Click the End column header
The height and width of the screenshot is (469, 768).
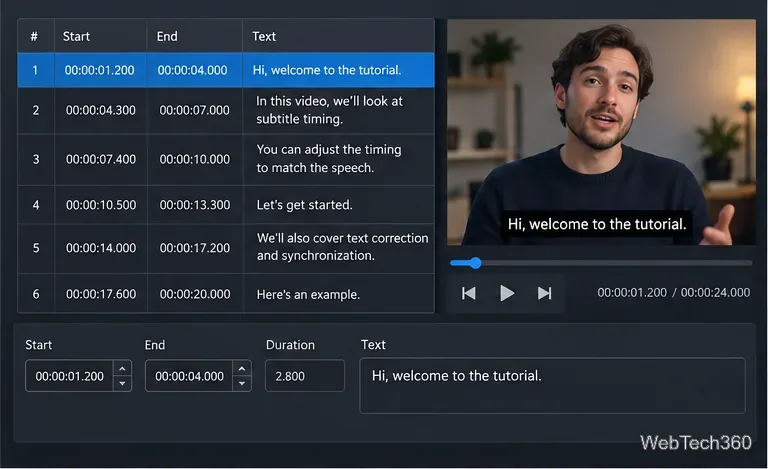pyautogui.click(x=167, y=36)
